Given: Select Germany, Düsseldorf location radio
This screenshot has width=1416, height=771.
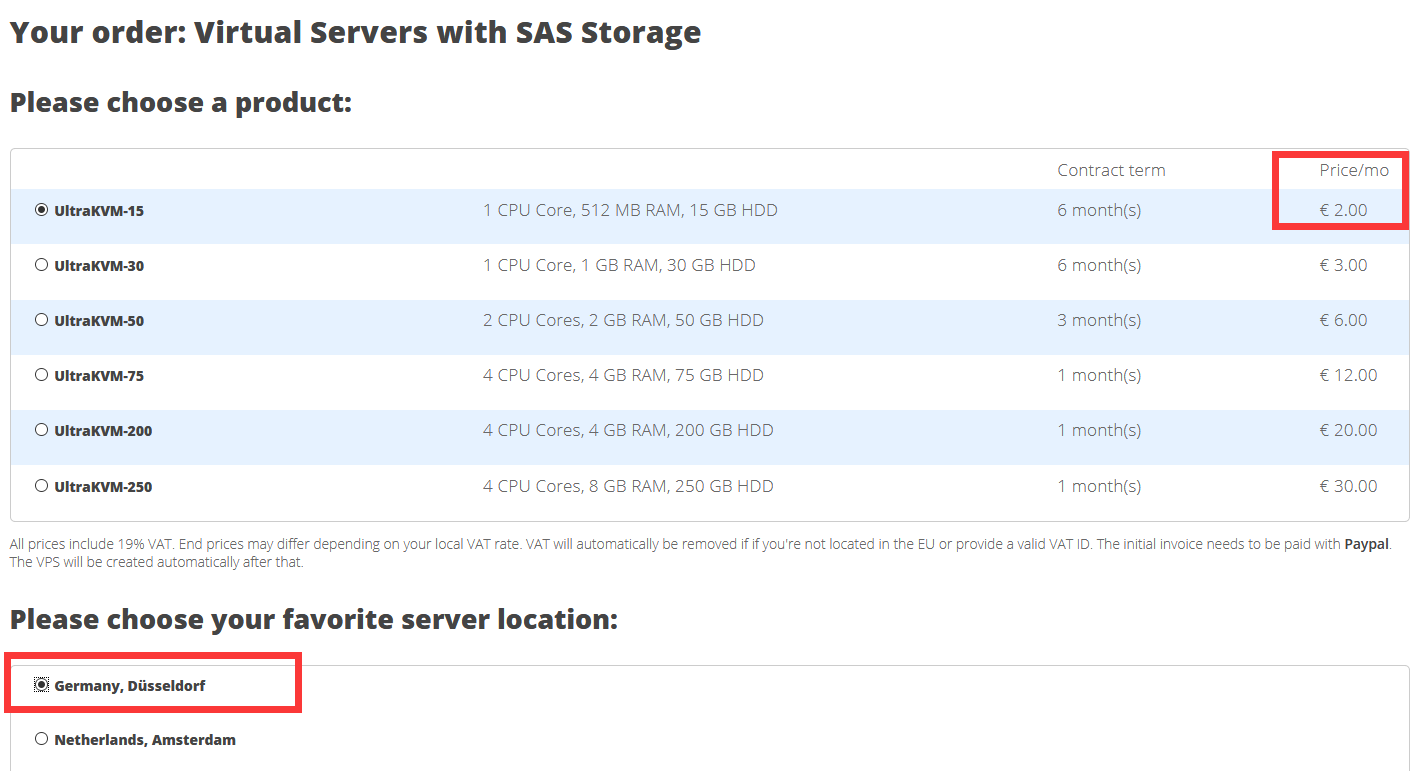Looking at the screenshot, I should click(x=41, y=685).
